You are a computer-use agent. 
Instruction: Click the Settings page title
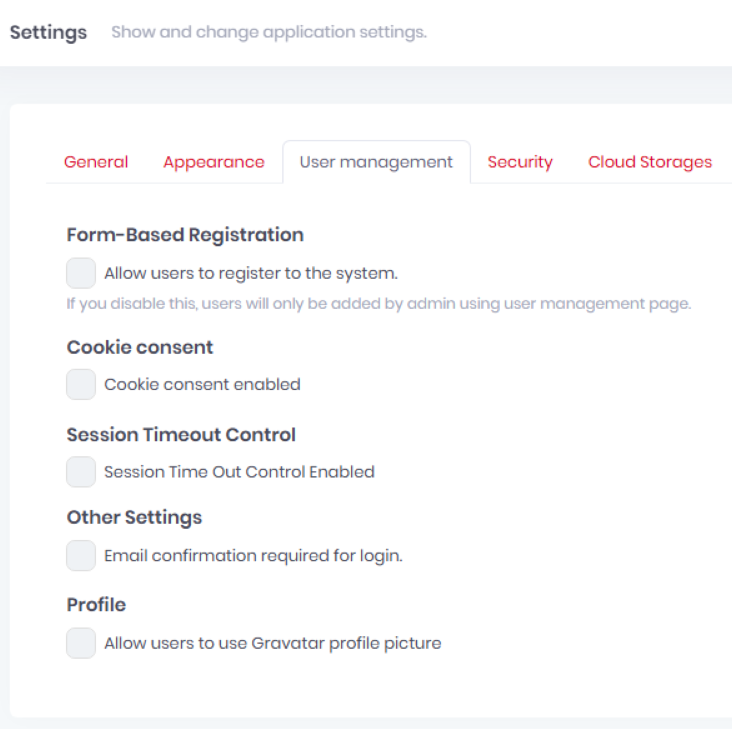[x=49, y=33]
